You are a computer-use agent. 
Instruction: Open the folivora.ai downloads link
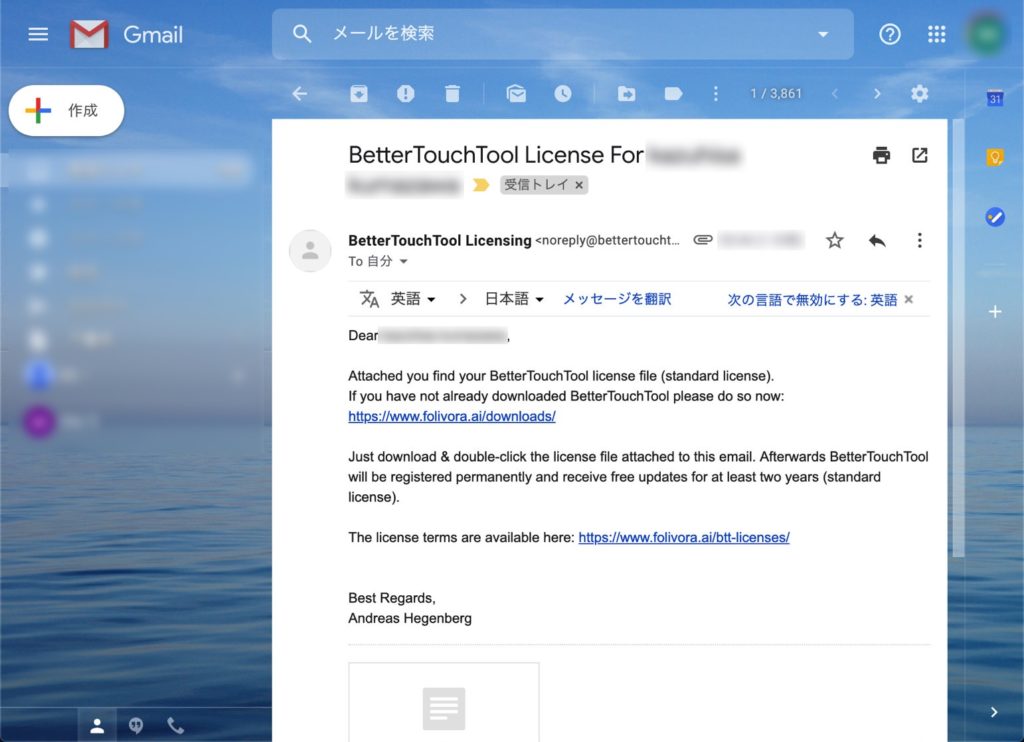pos(452,416)
